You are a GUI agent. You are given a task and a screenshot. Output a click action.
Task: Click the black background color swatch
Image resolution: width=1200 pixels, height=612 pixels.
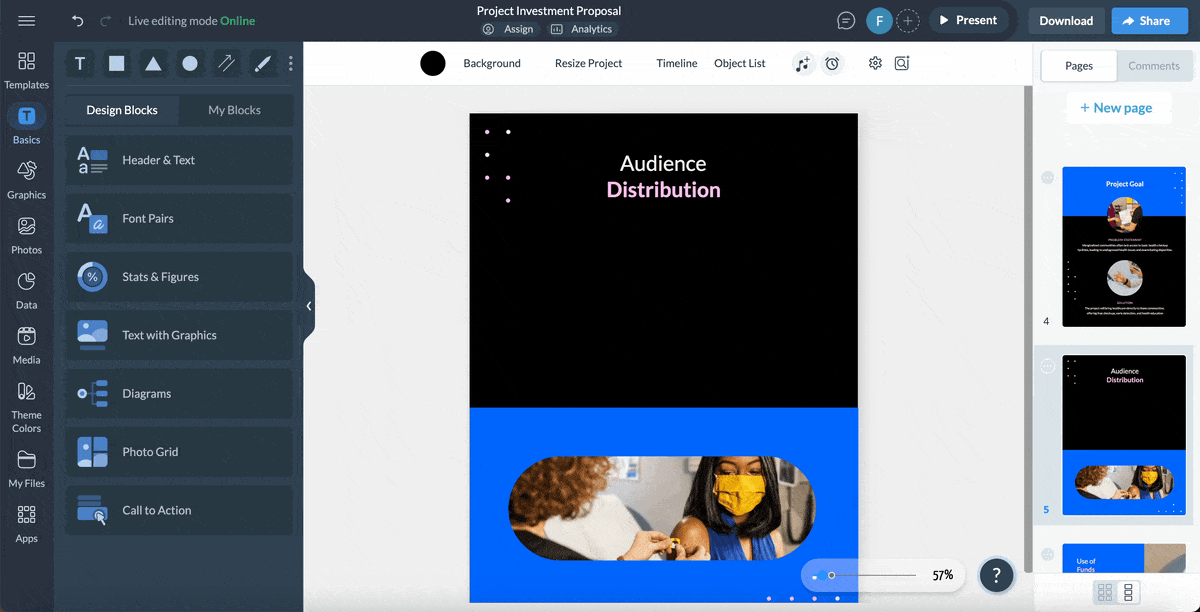433,64
